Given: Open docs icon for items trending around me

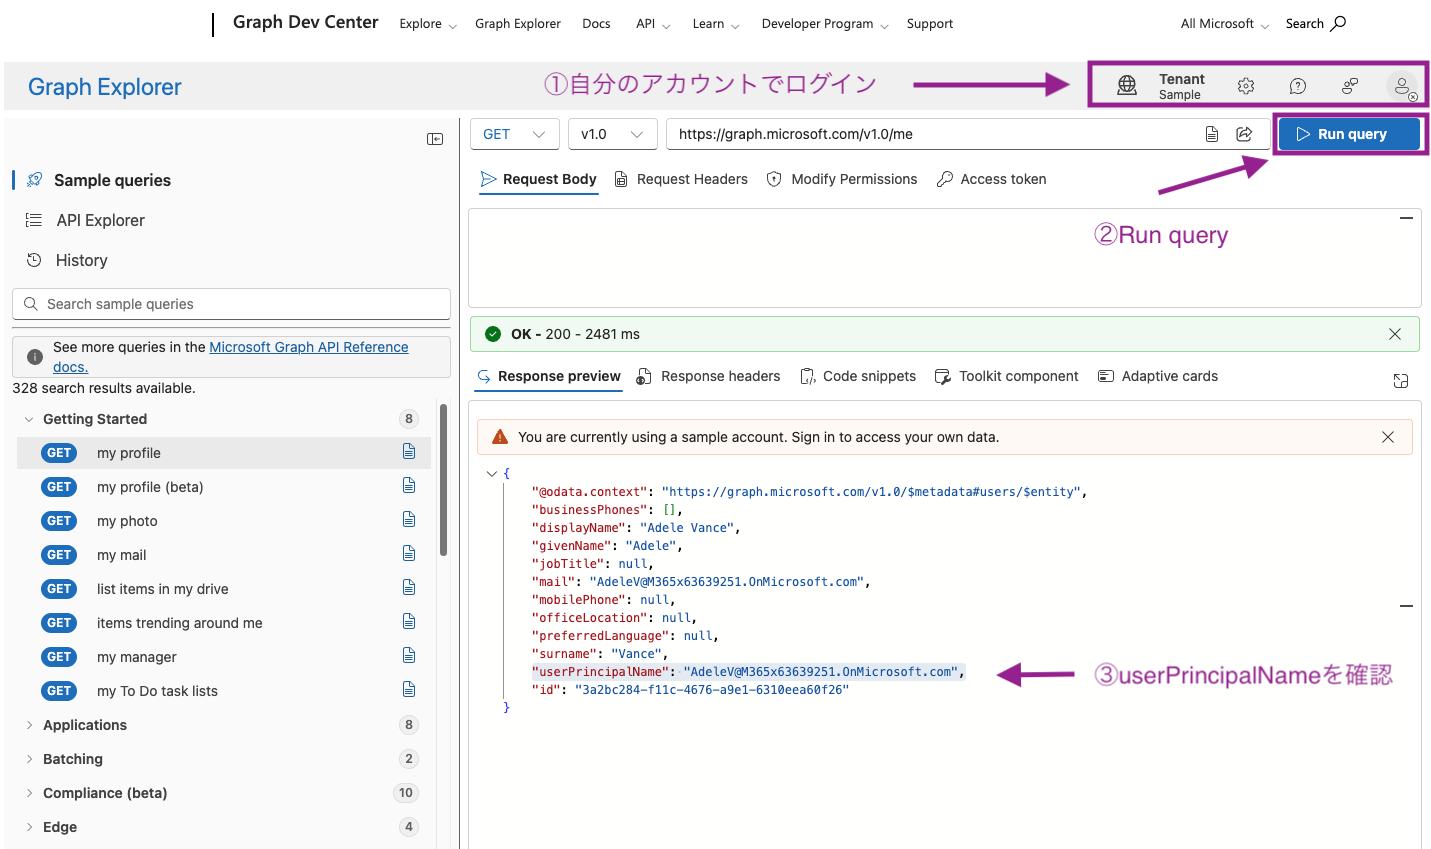Looking at the screenshot, I should [x=409, y=622].
